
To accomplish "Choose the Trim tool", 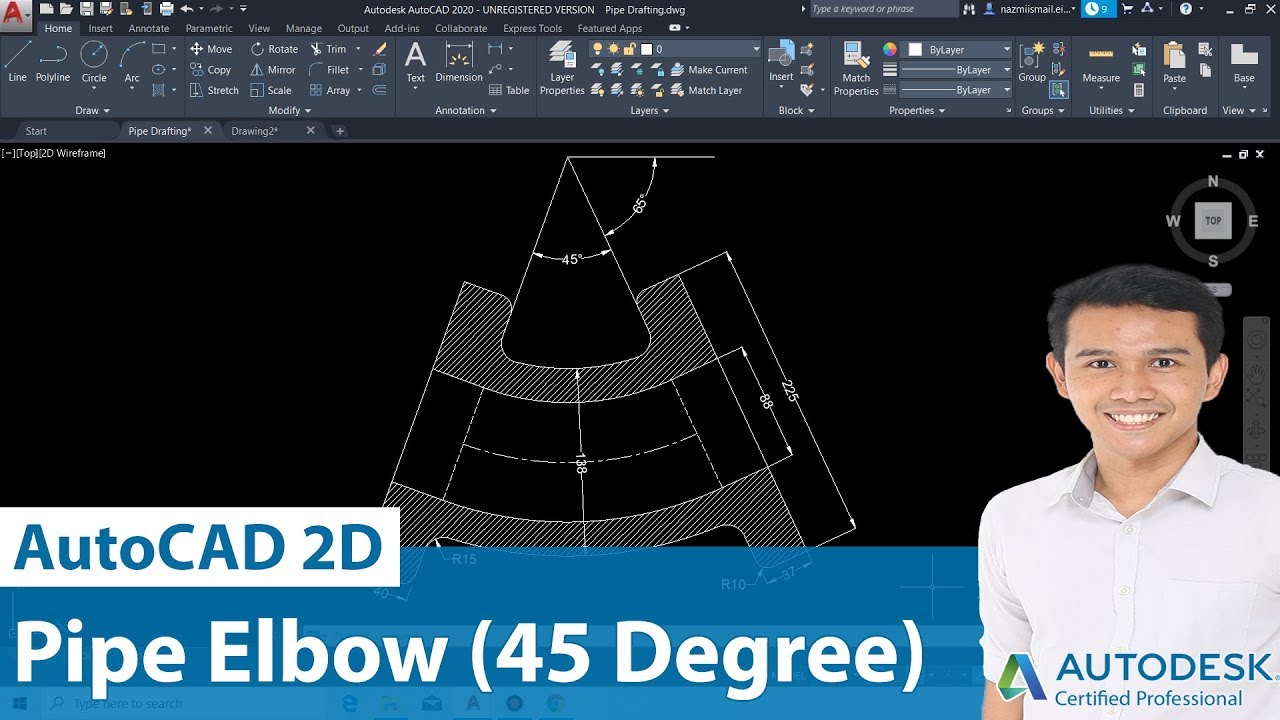I will coord(329,49).
